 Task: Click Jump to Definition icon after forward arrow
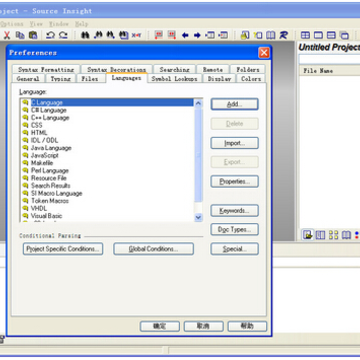[210, 35]
